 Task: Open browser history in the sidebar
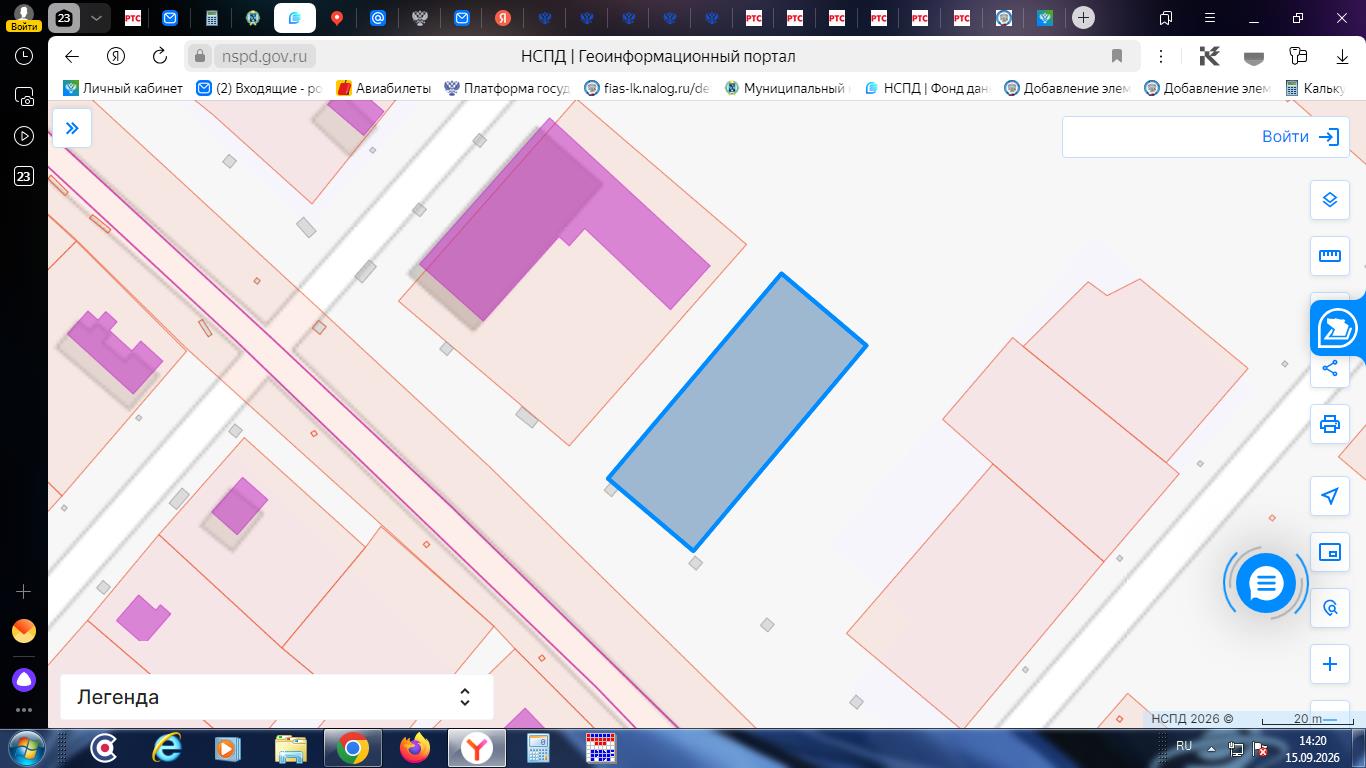coord(24,56)
